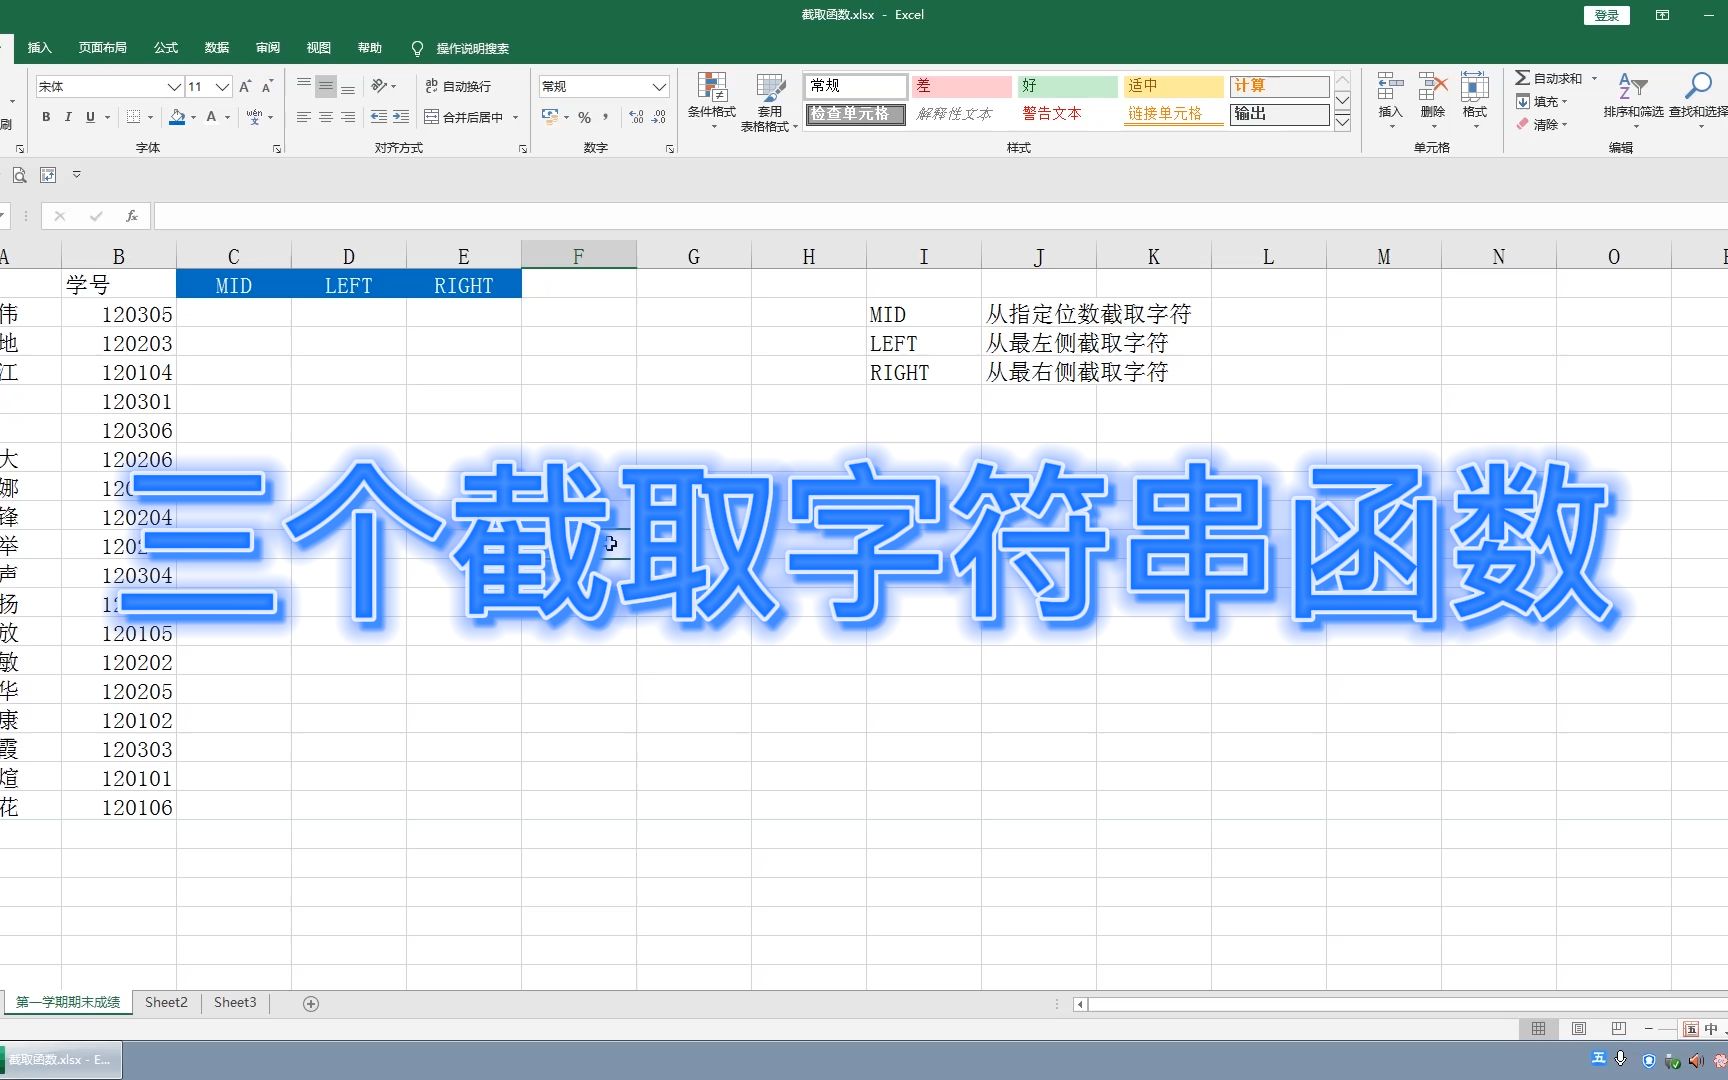Click print preview icon in quick toolbar
The image size is (1728, 1080).
[x=19, y=175]
